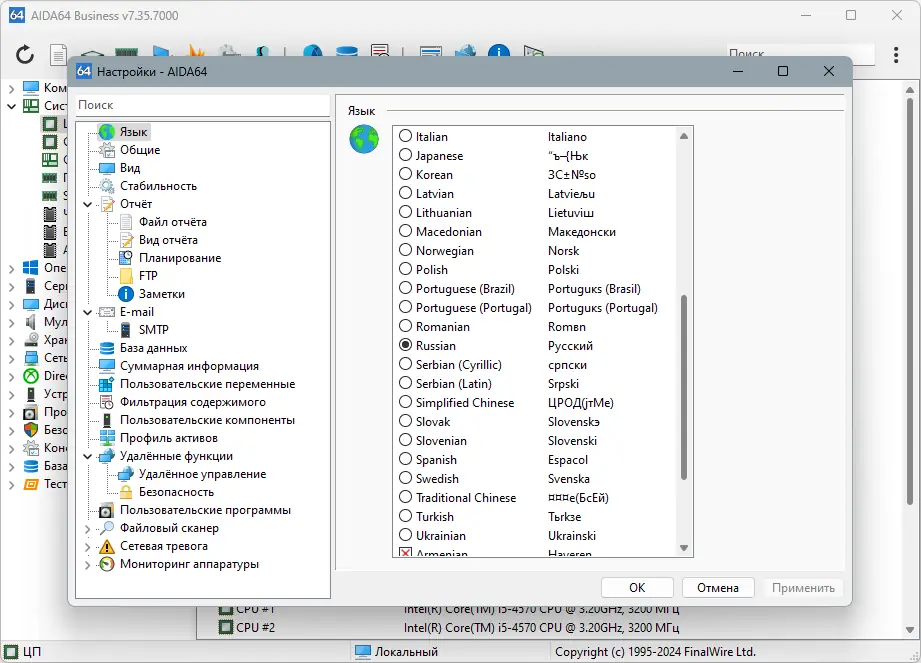Open Стабильность gear icon
Screen dimensions: 921x663
tap(107, 186)
